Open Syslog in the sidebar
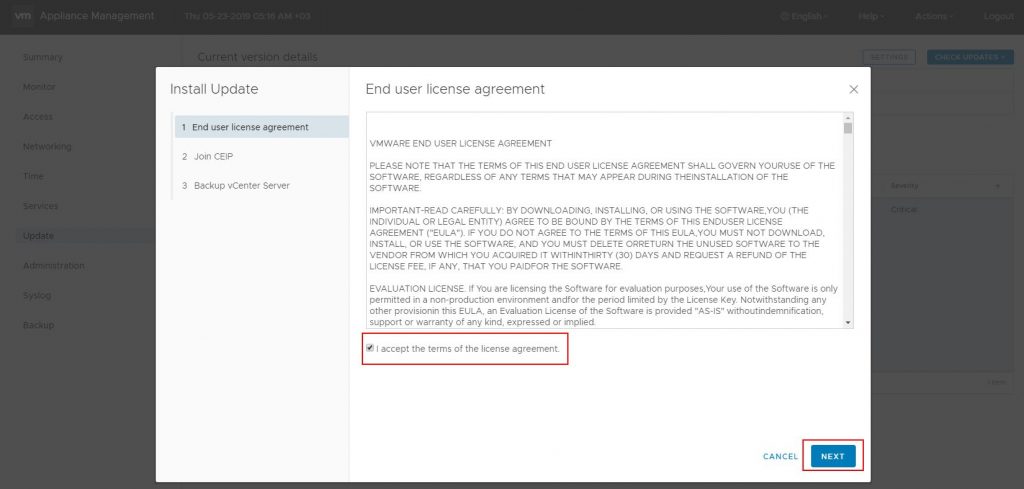The image size is (1024, 489). point(37,295)
